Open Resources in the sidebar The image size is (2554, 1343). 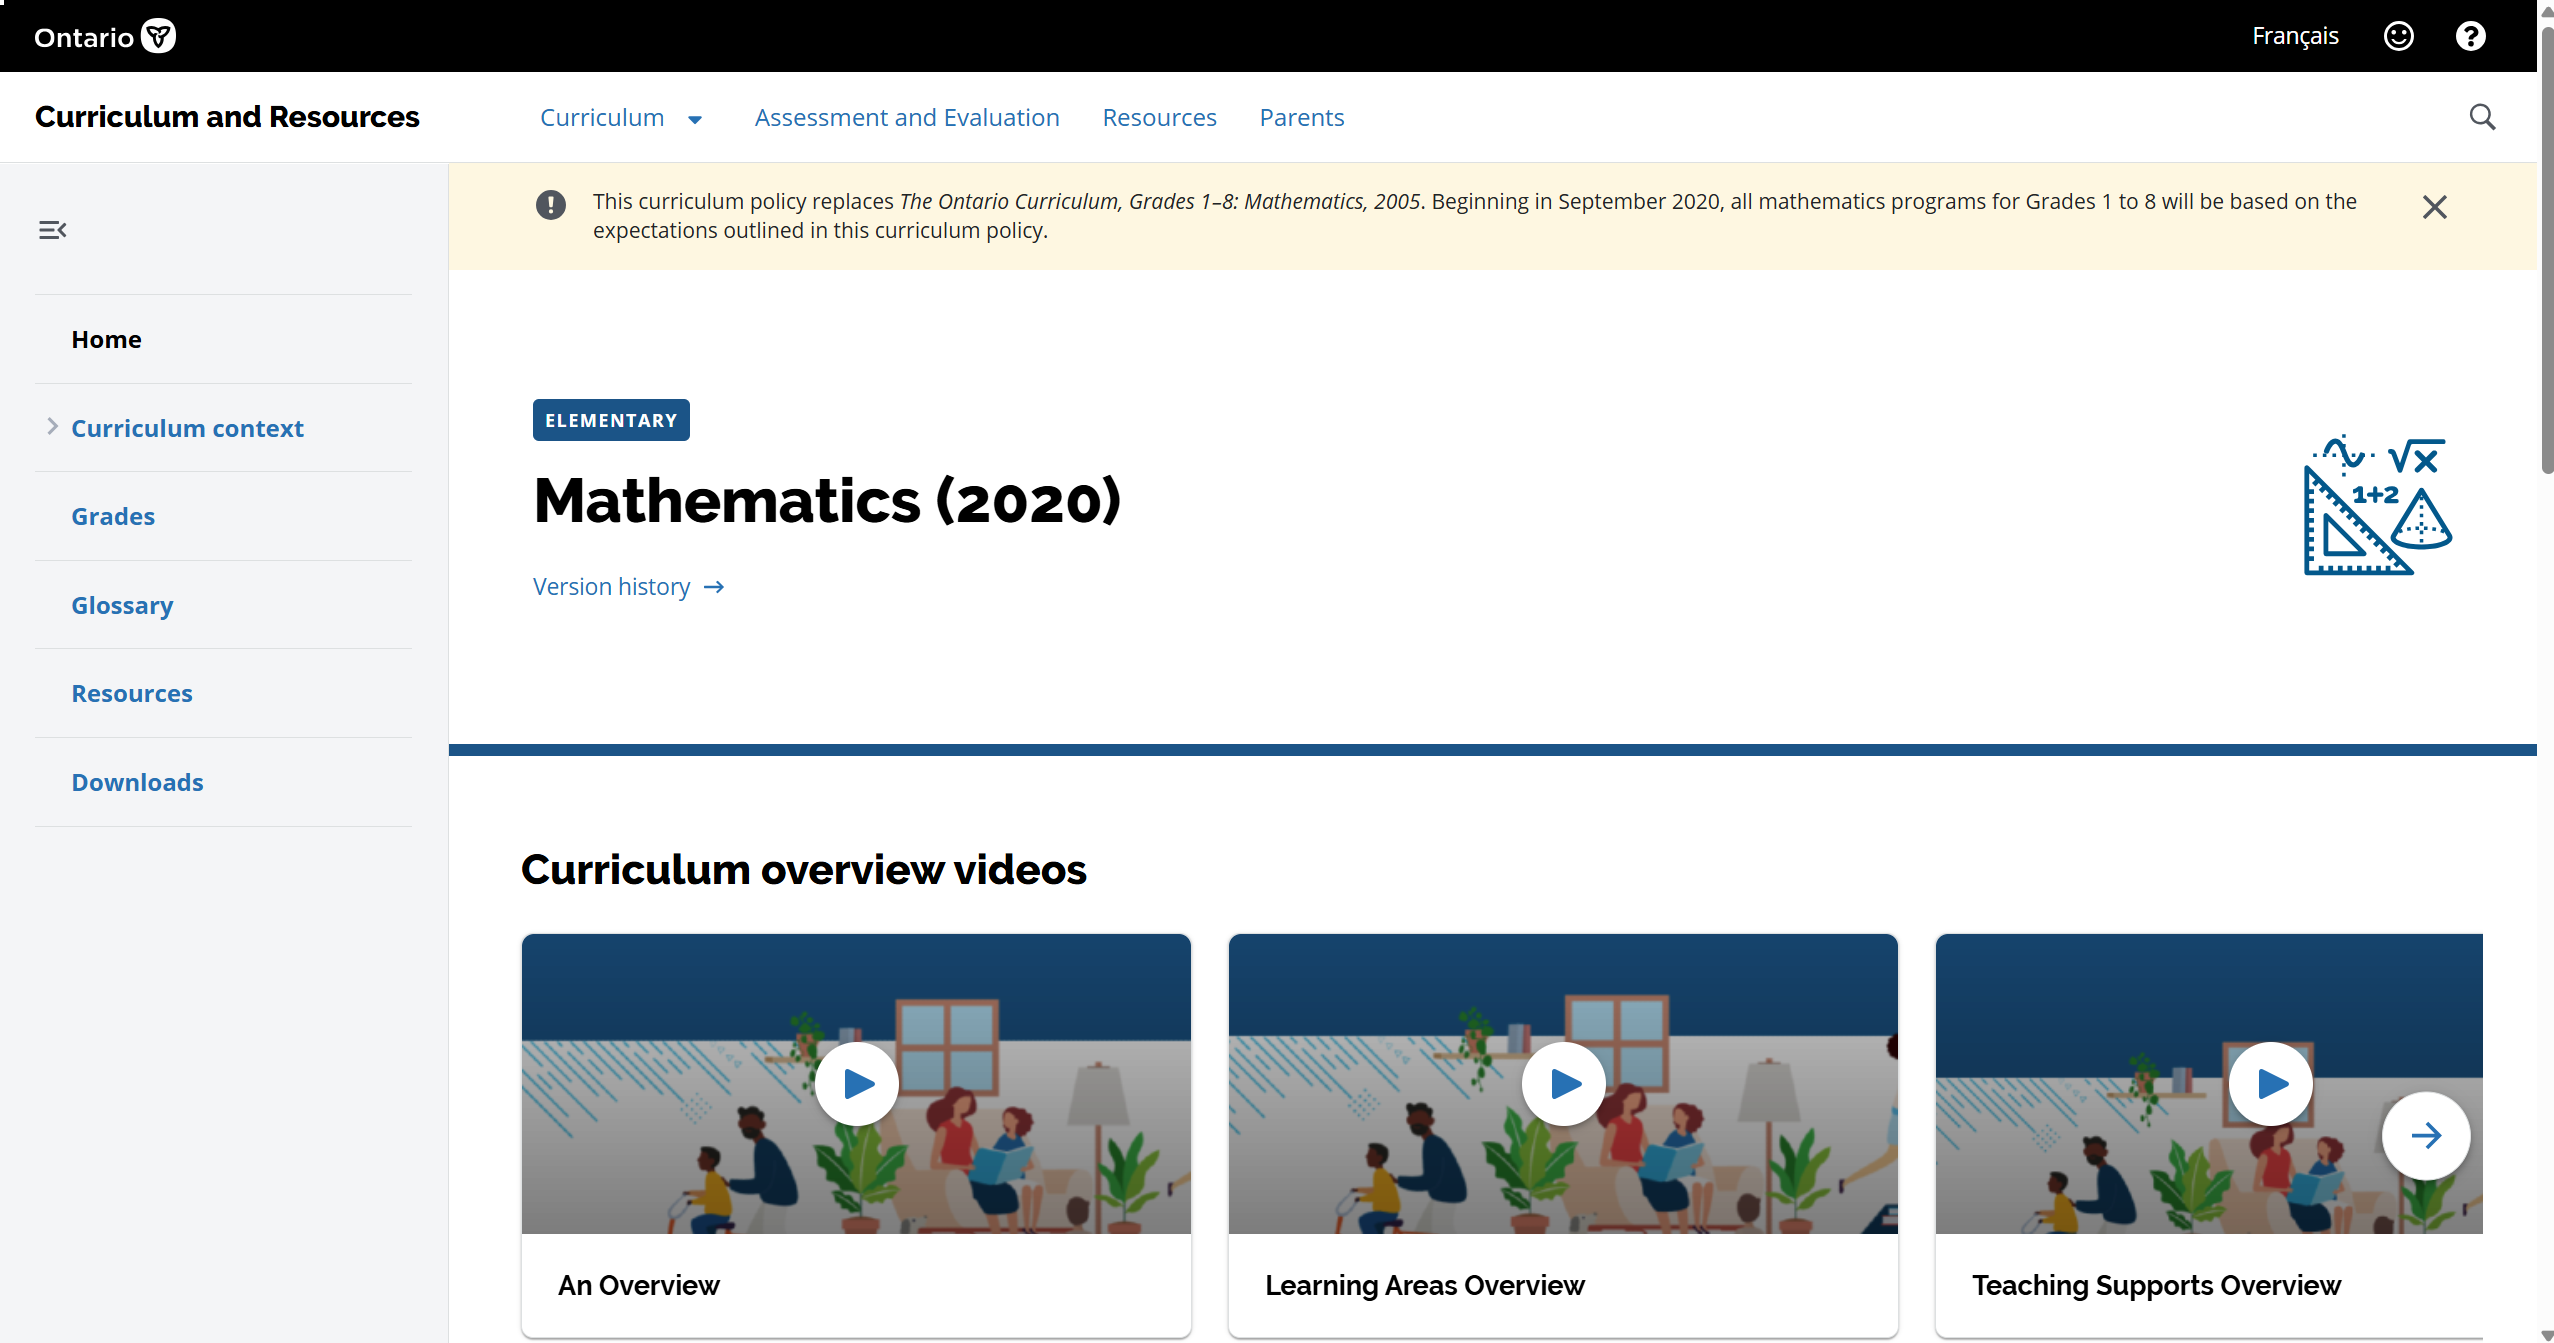(132, 693)
